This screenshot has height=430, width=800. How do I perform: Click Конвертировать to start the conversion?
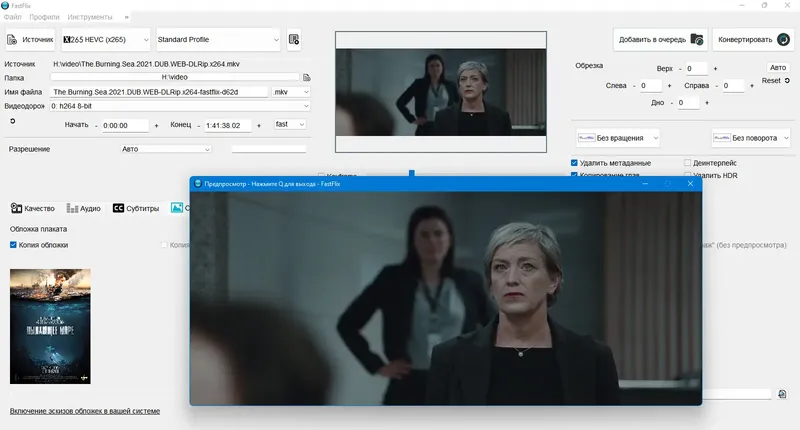coord(753,40)
